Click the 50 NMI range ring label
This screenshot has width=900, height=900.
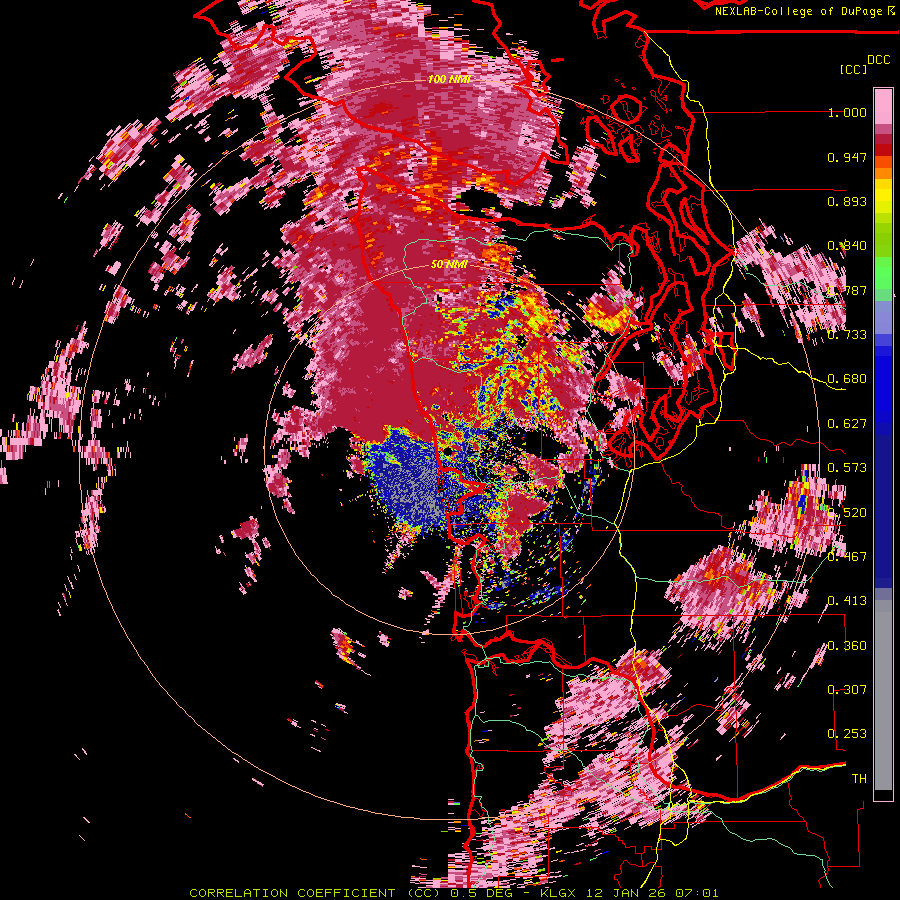(449, 265)
